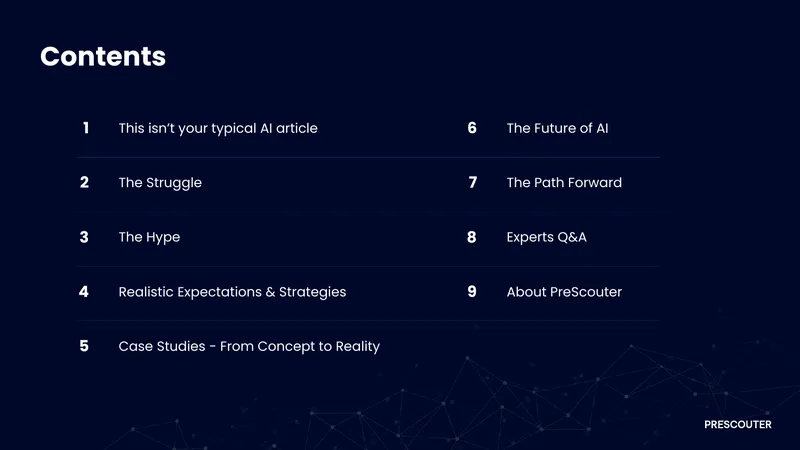Click the PRESCOUTER logo

[x=738, y=424]
